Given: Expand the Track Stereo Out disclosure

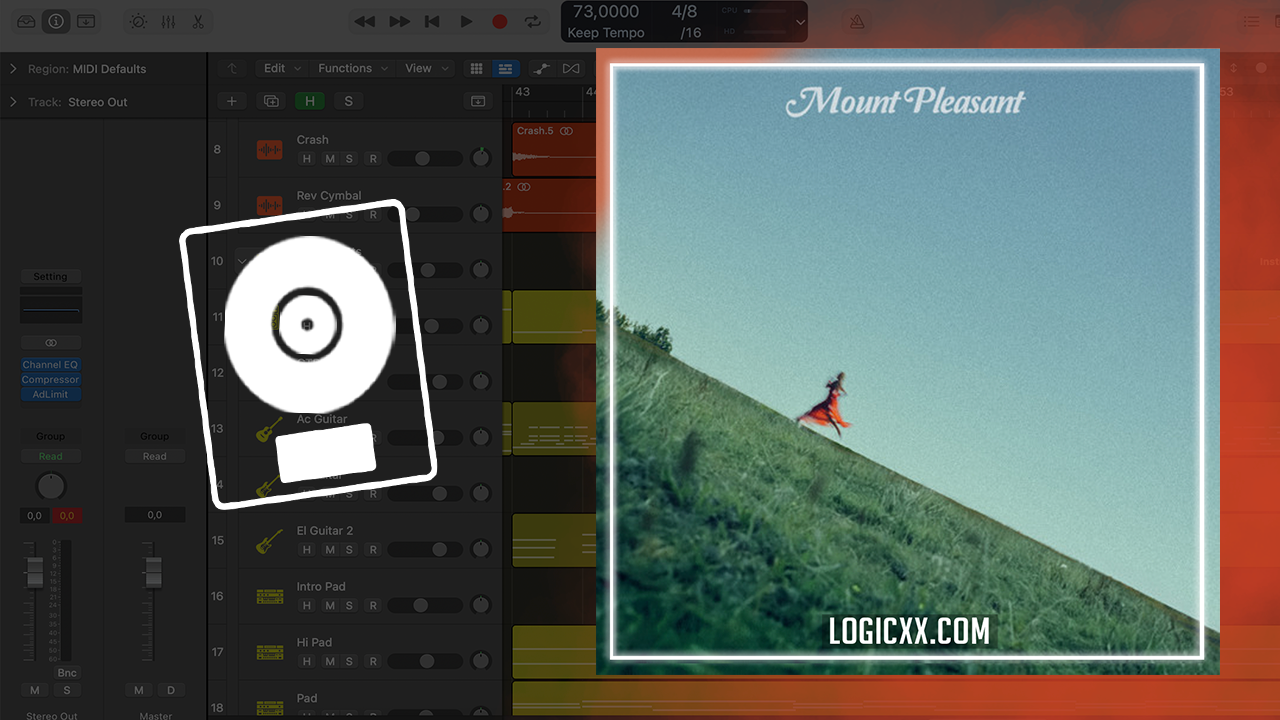Looking at the screenshot, I should (x=13, y=102).
